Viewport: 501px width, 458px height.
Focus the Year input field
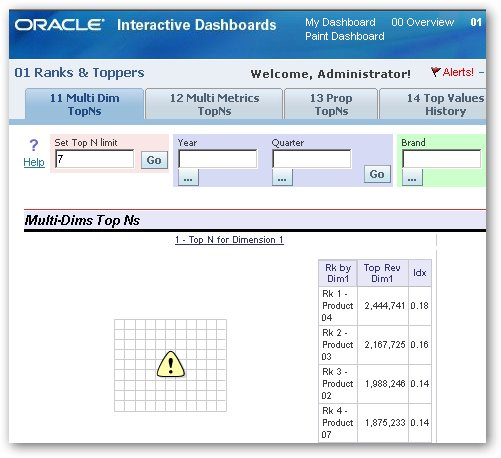pyautogui.click(x=218, y=159)
